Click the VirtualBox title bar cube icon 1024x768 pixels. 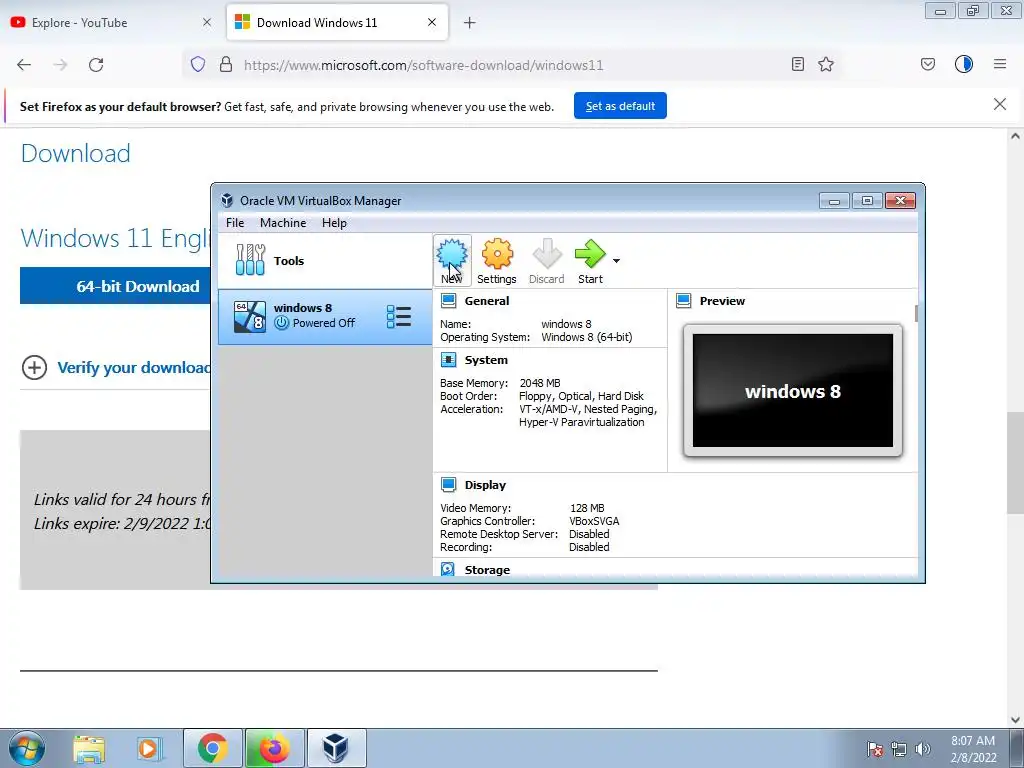click(x=227, y=200)
